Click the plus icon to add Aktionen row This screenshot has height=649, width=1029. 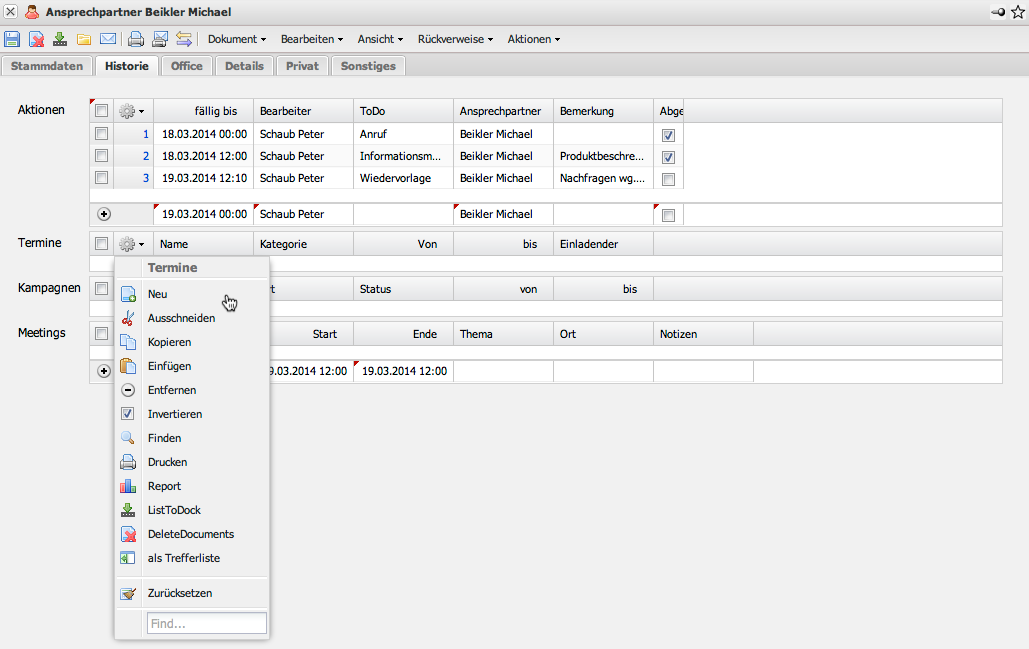(103, 214)
